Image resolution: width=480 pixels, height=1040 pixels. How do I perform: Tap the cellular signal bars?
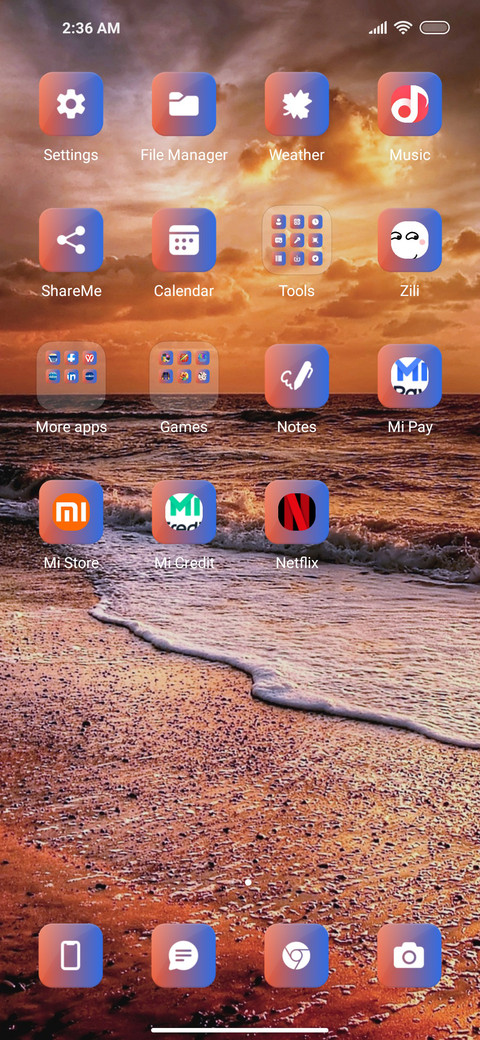click(x=378, y=28)
